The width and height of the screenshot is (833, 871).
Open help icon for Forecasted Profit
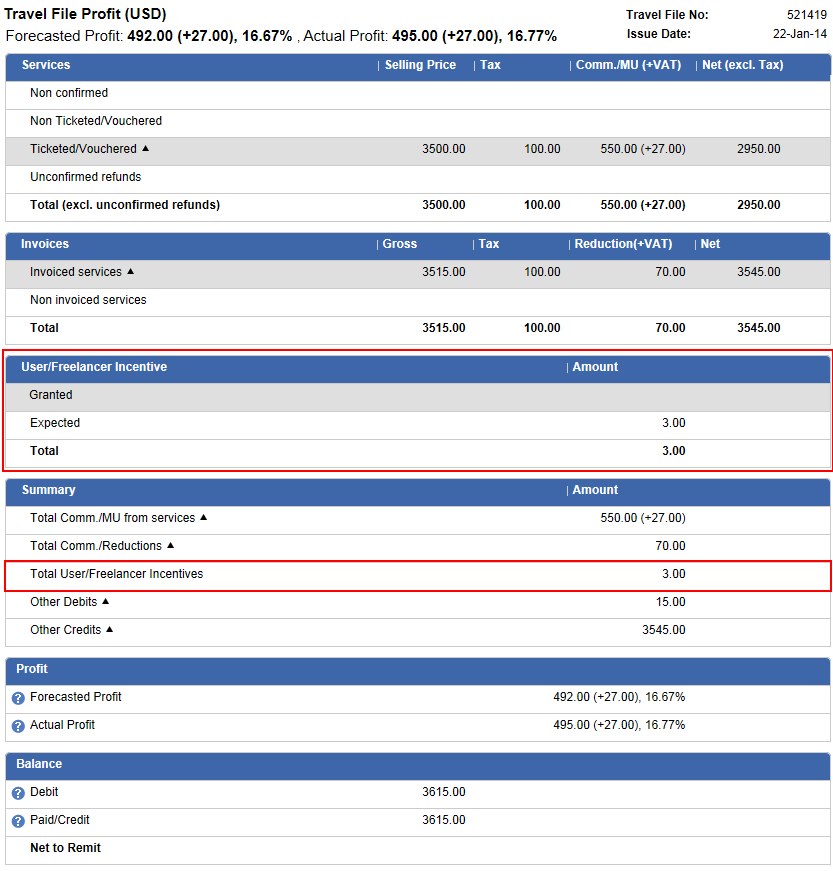[18, 698]
